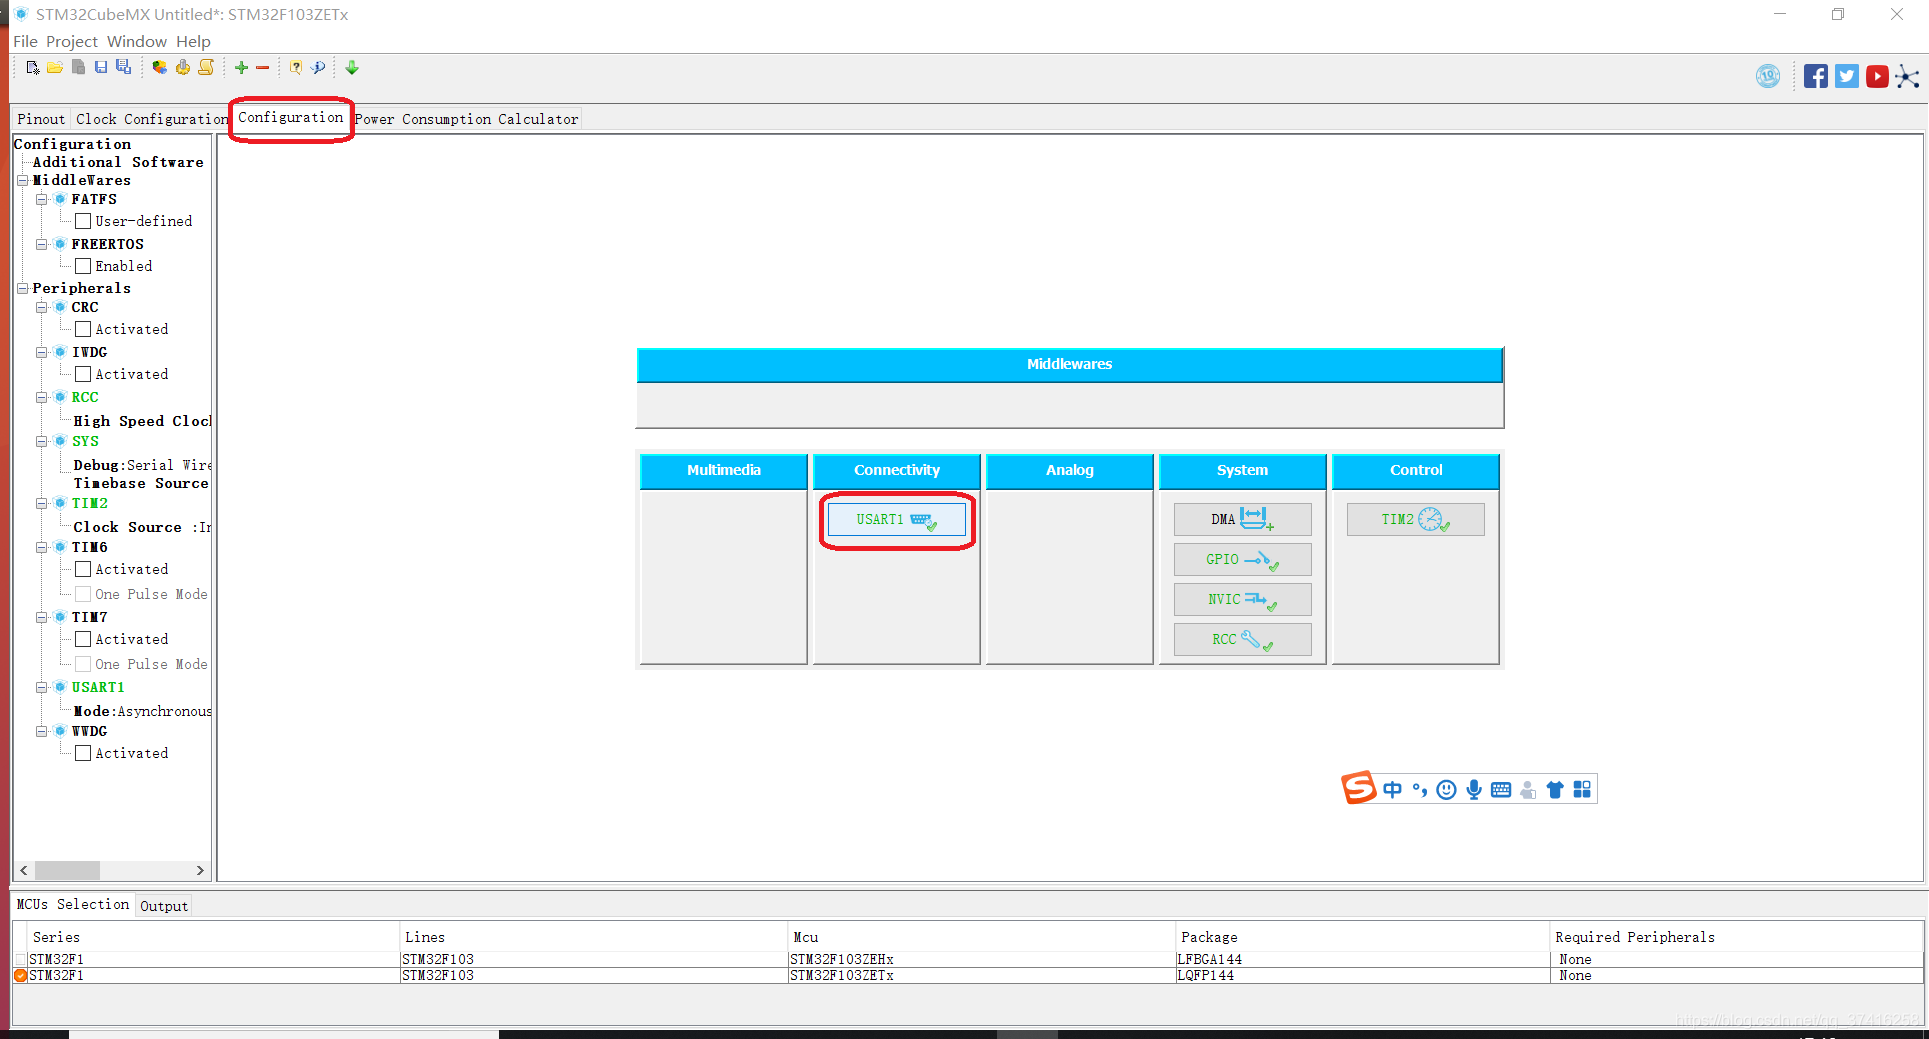
Task: Select the STM32F103ZETx row radio marker
Action: [20, 975]
